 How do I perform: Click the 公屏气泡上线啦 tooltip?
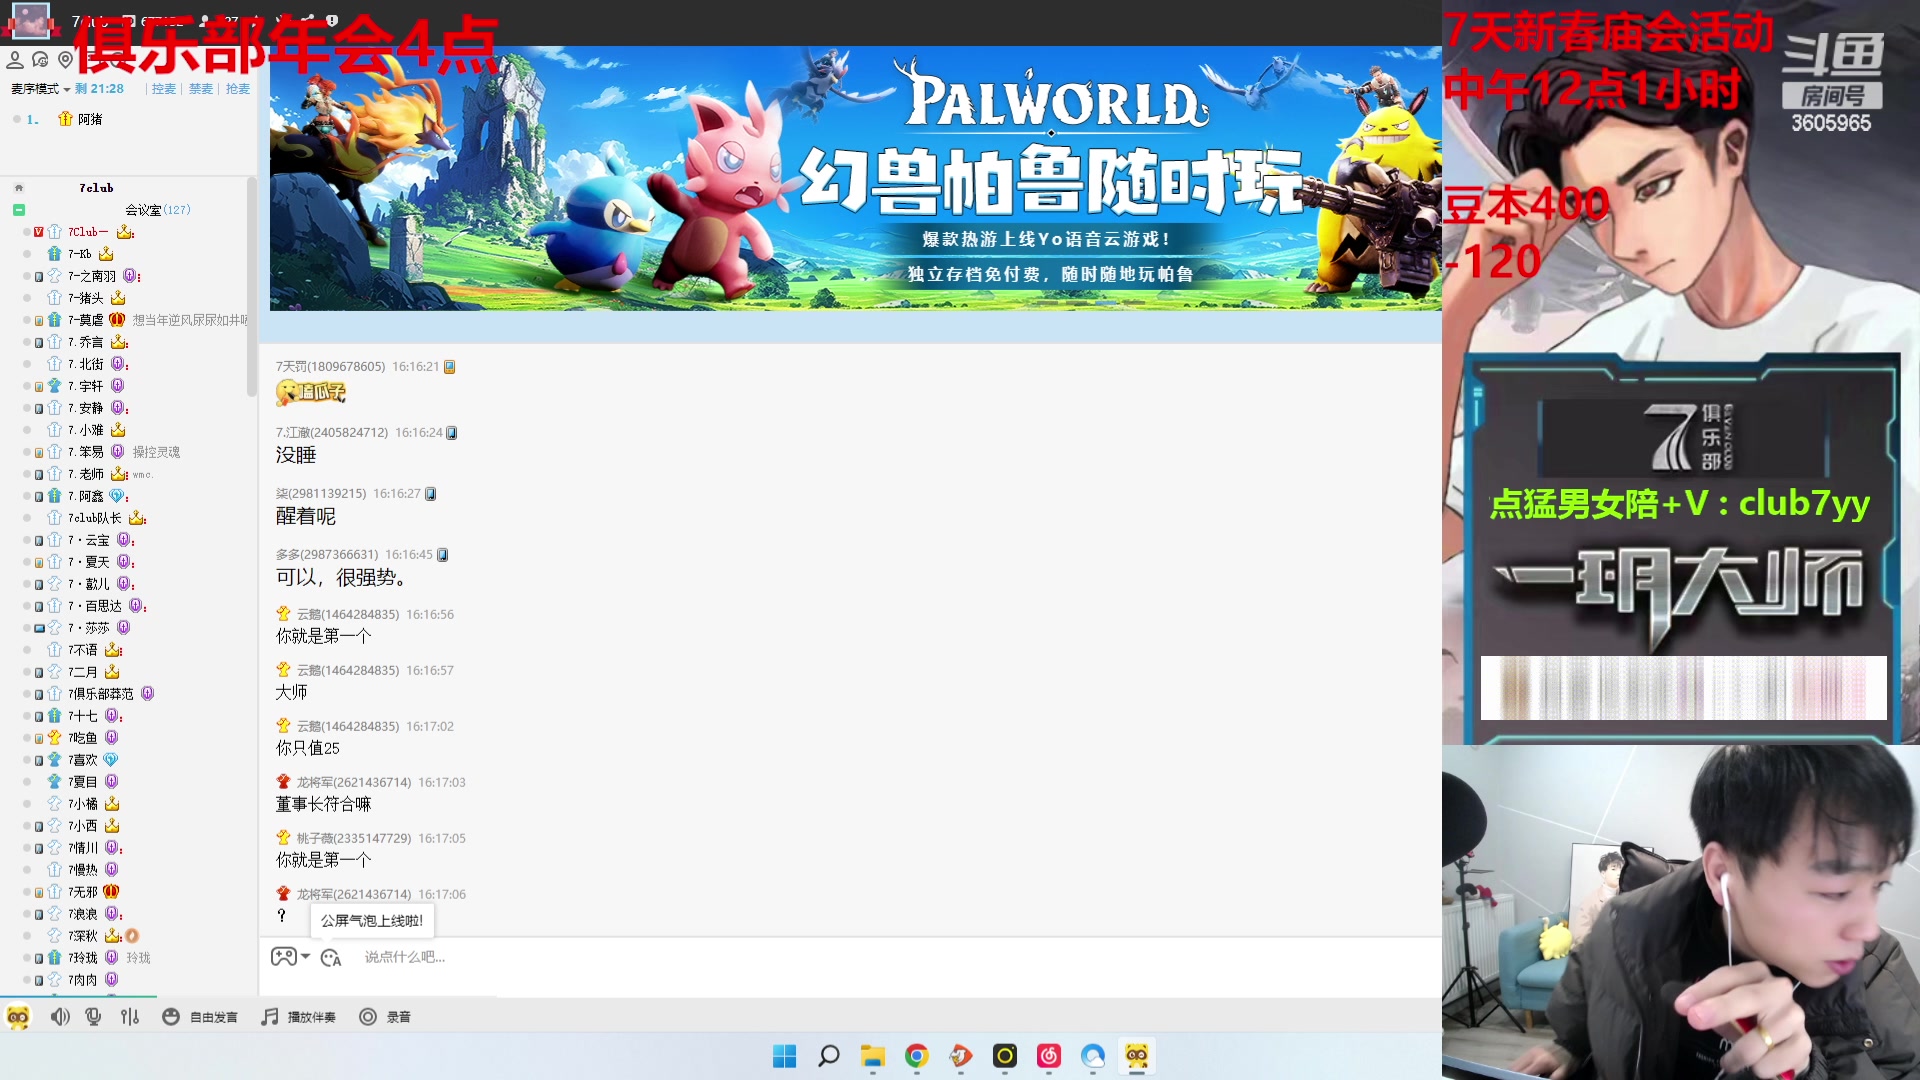coord(372,921)
